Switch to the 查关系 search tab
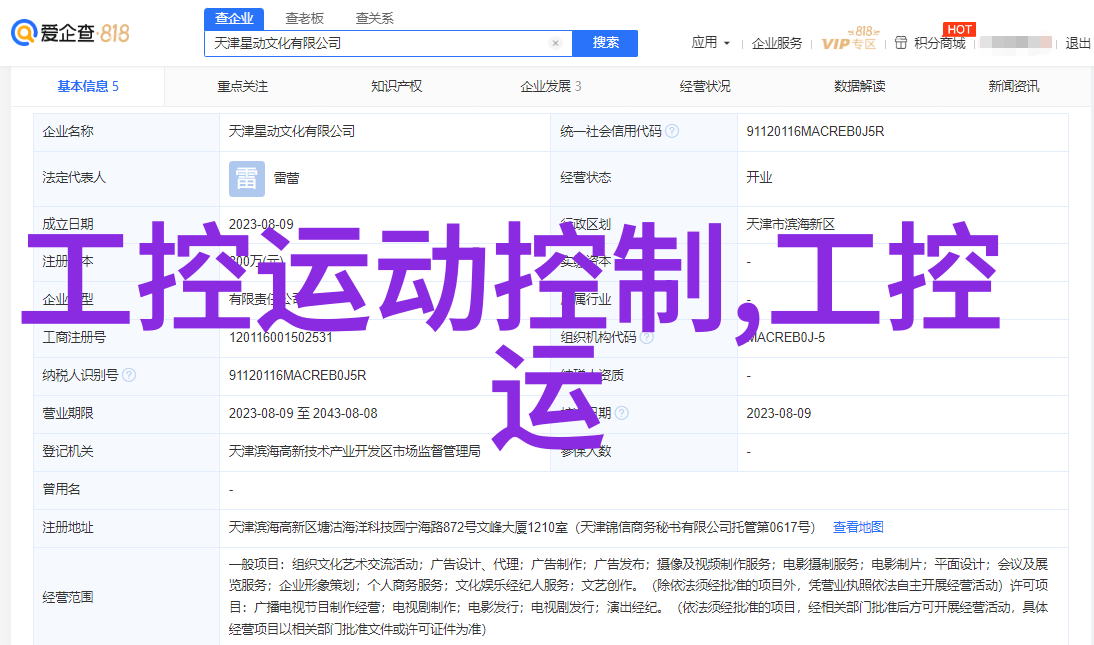 pos(375,19)
